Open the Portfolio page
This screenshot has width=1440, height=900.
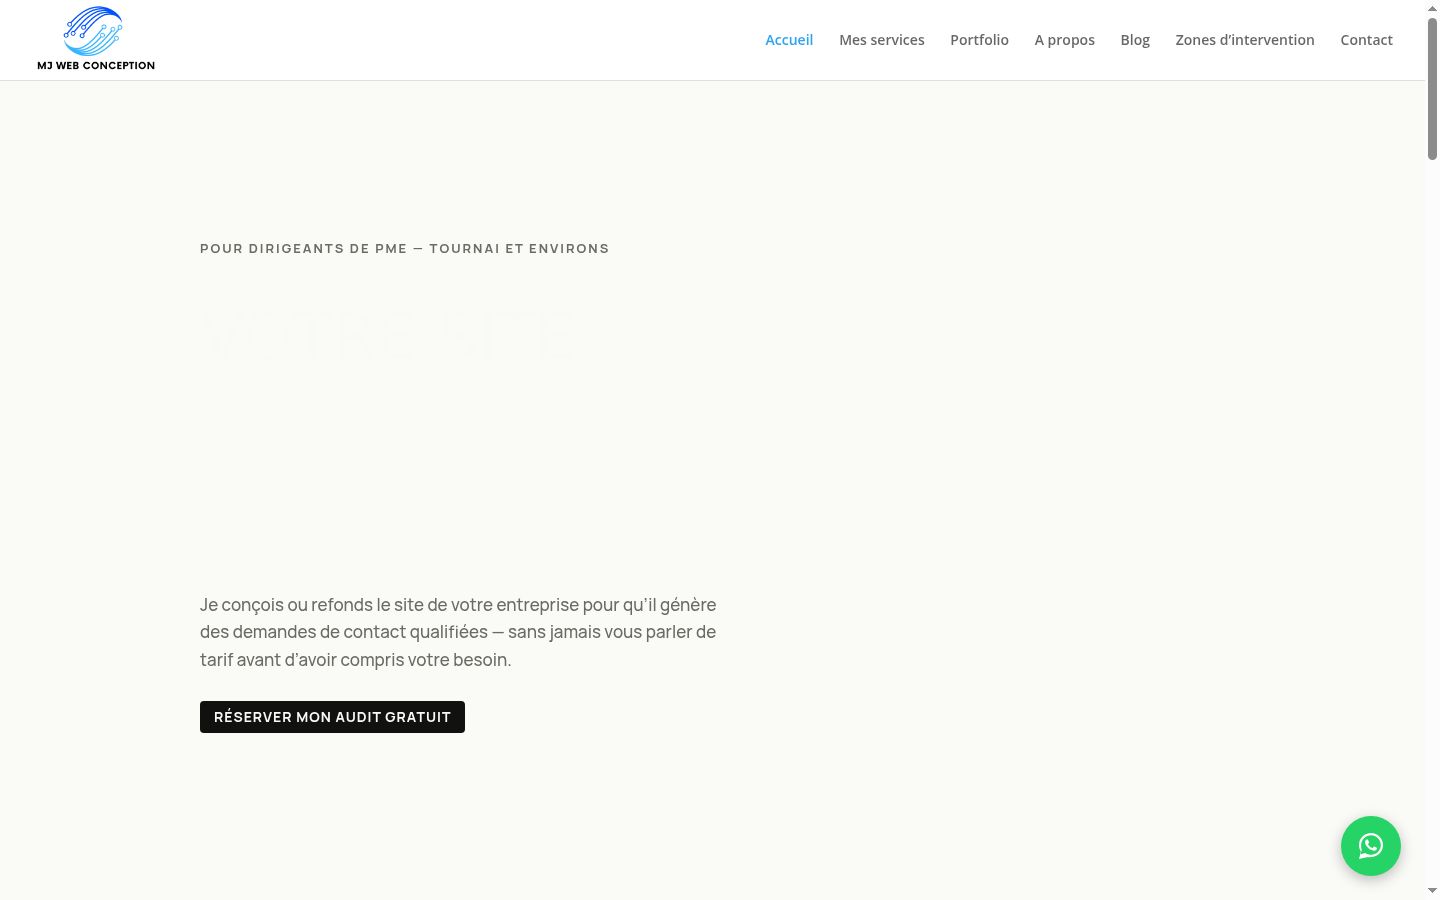979,40
